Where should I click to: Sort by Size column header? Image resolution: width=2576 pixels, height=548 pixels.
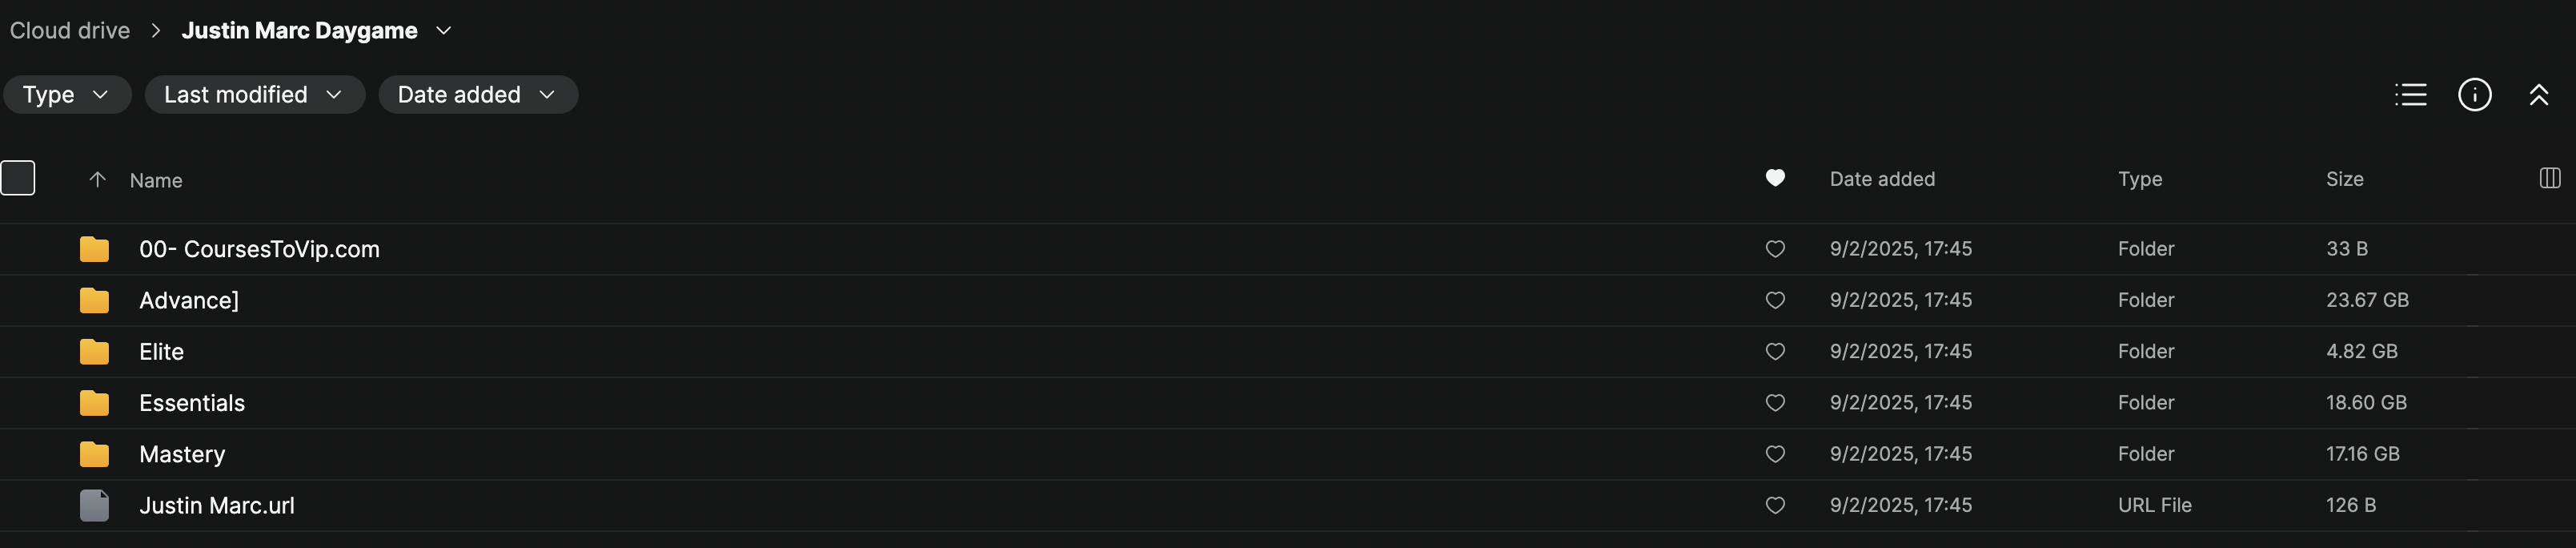coord(2344,179)
